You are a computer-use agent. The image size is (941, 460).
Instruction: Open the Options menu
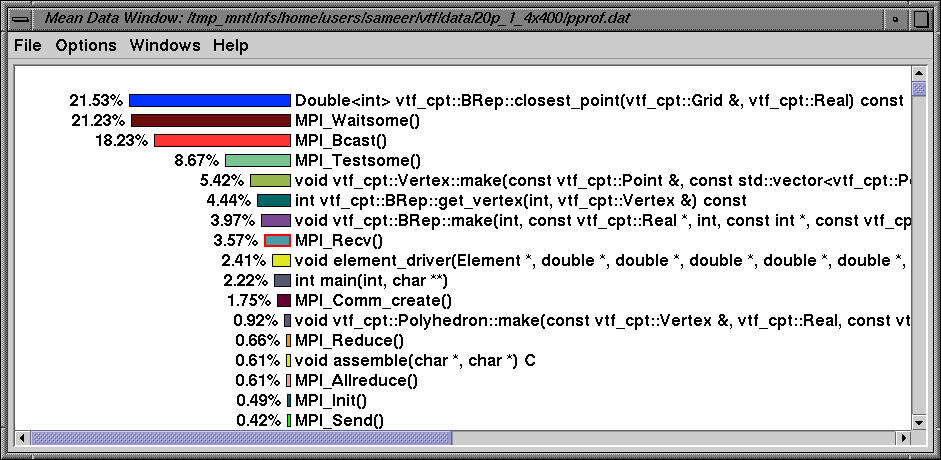coord(86,46)
